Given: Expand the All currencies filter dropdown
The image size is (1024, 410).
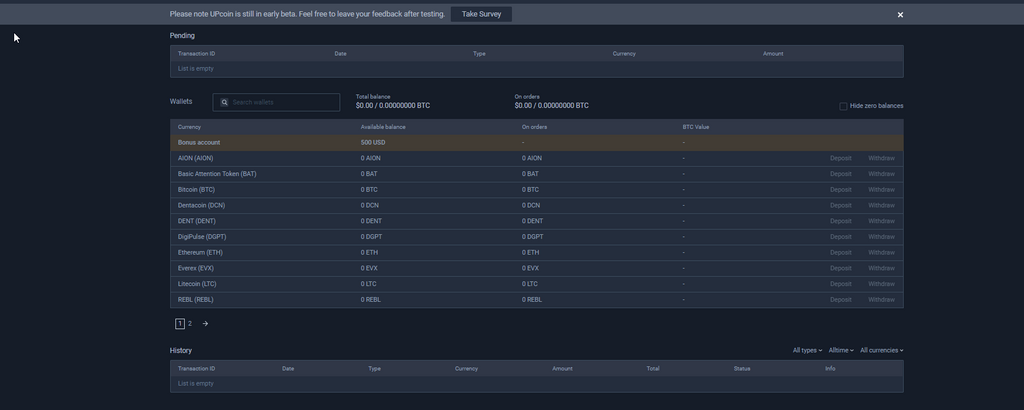Looking at the screenshot, I should click(881, 351).
